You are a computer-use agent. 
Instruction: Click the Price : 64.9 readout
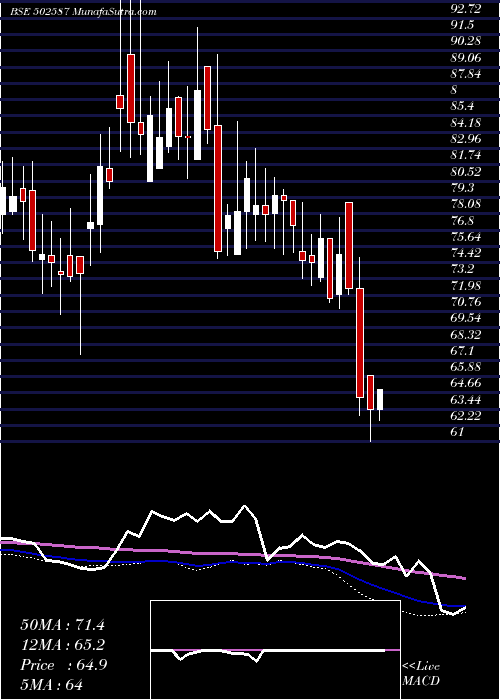pyautogui.click(x=63, y=665)
